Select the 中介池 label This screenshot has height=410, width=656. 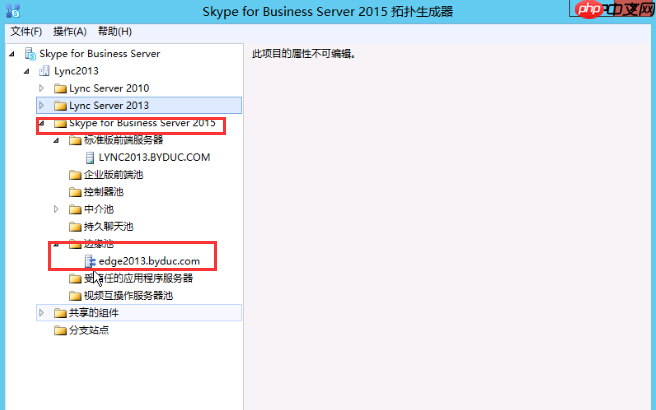pyautogui.click(x=99, y=209)
